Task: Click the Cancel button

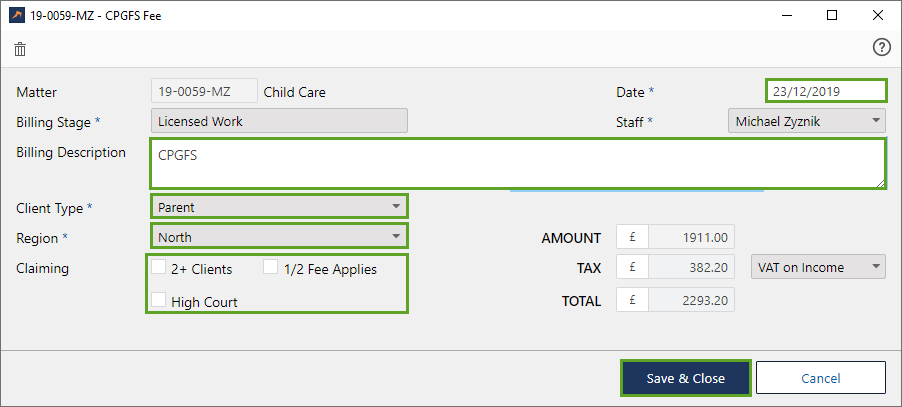Action: [x=820, y=378]
